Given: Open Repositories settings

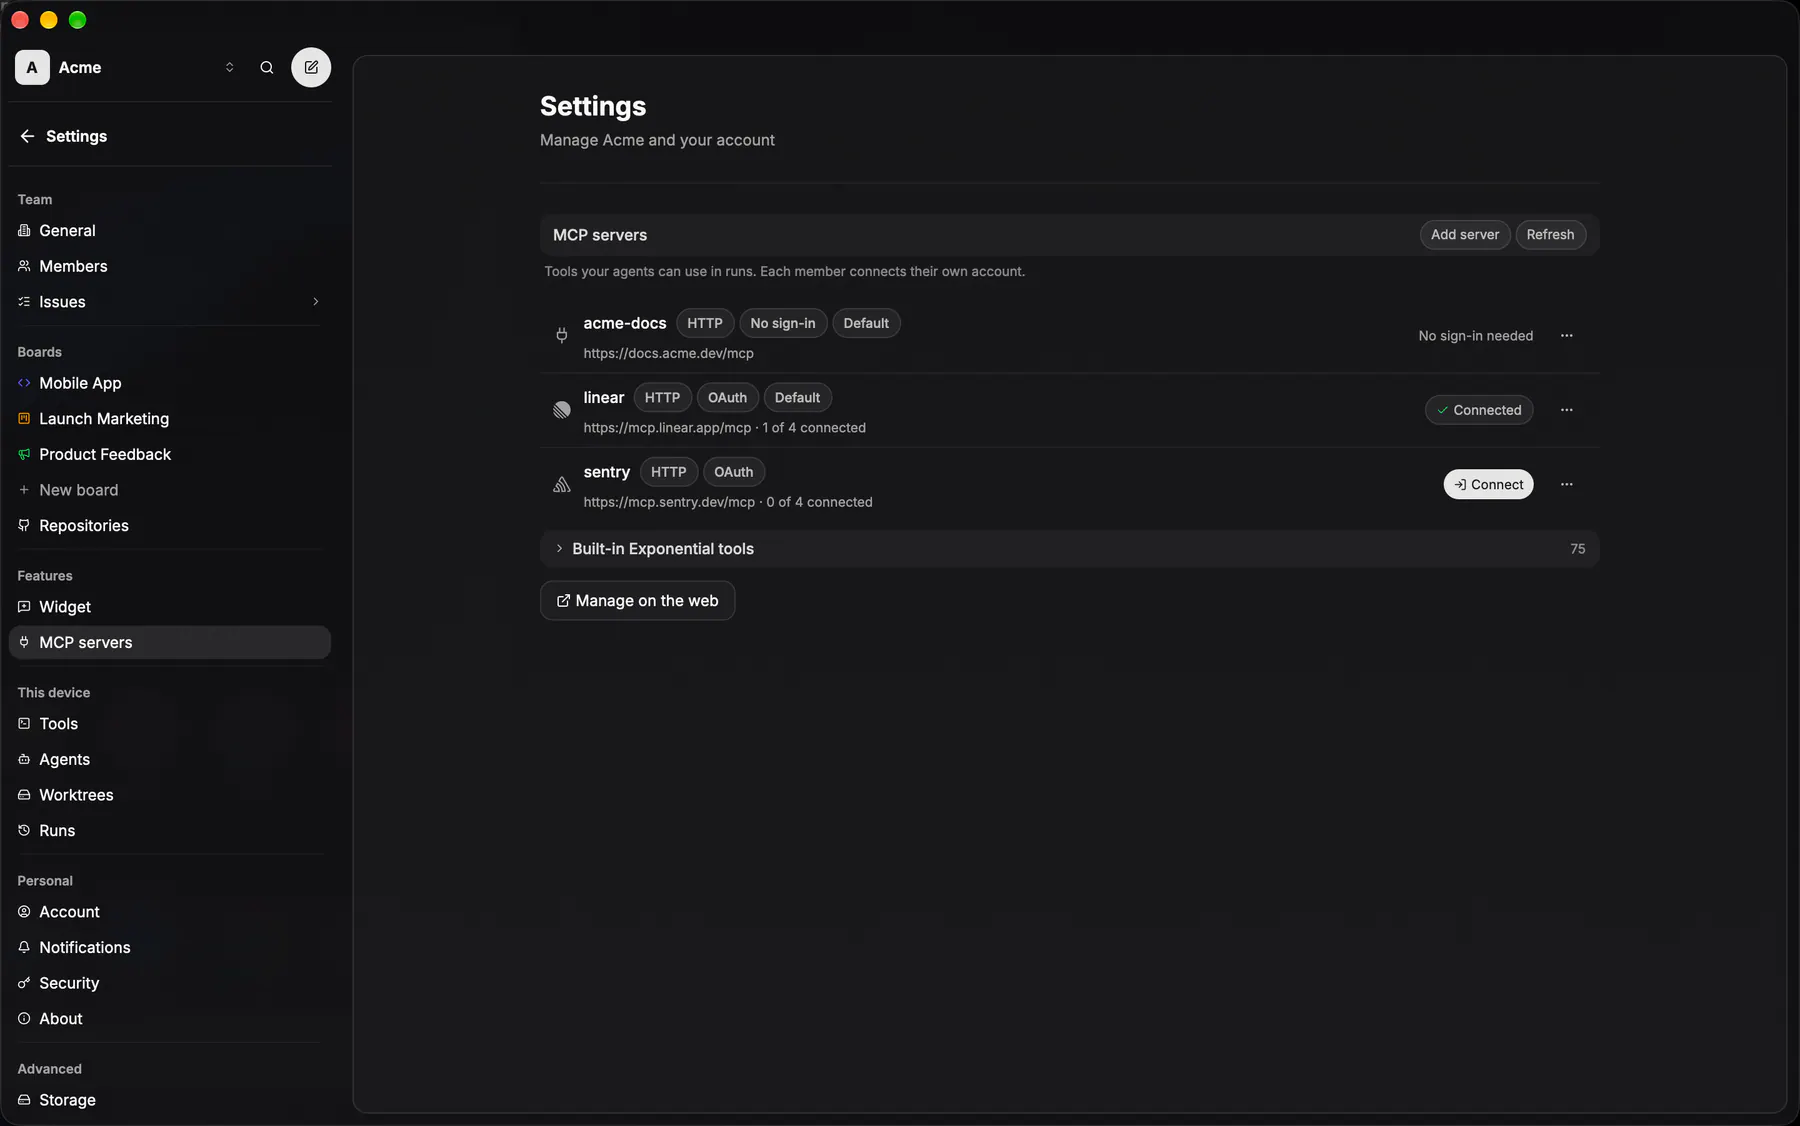Looking at the screenshot, I should pyautogui.click(x=169, y=526).
